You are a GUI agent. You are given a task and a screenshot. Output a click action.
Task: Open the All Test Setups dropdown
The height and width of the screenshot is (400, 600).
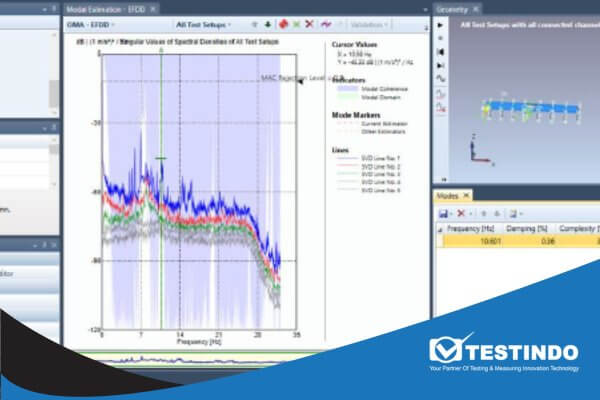tap(204, 25)
